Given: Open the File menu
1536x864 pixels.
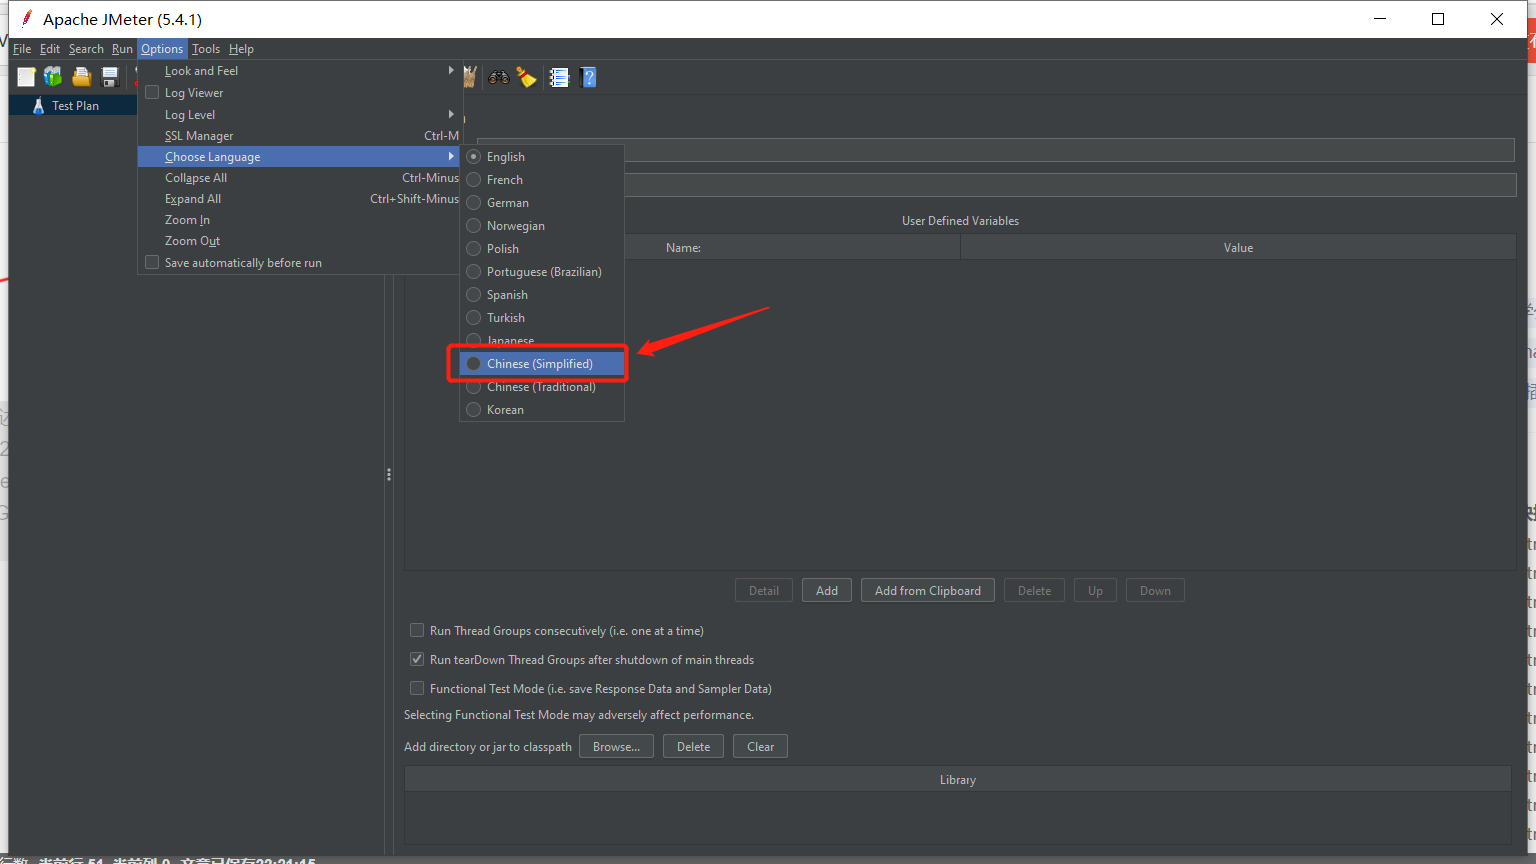Looking at the screenshot, I should [x=22, y=48].
